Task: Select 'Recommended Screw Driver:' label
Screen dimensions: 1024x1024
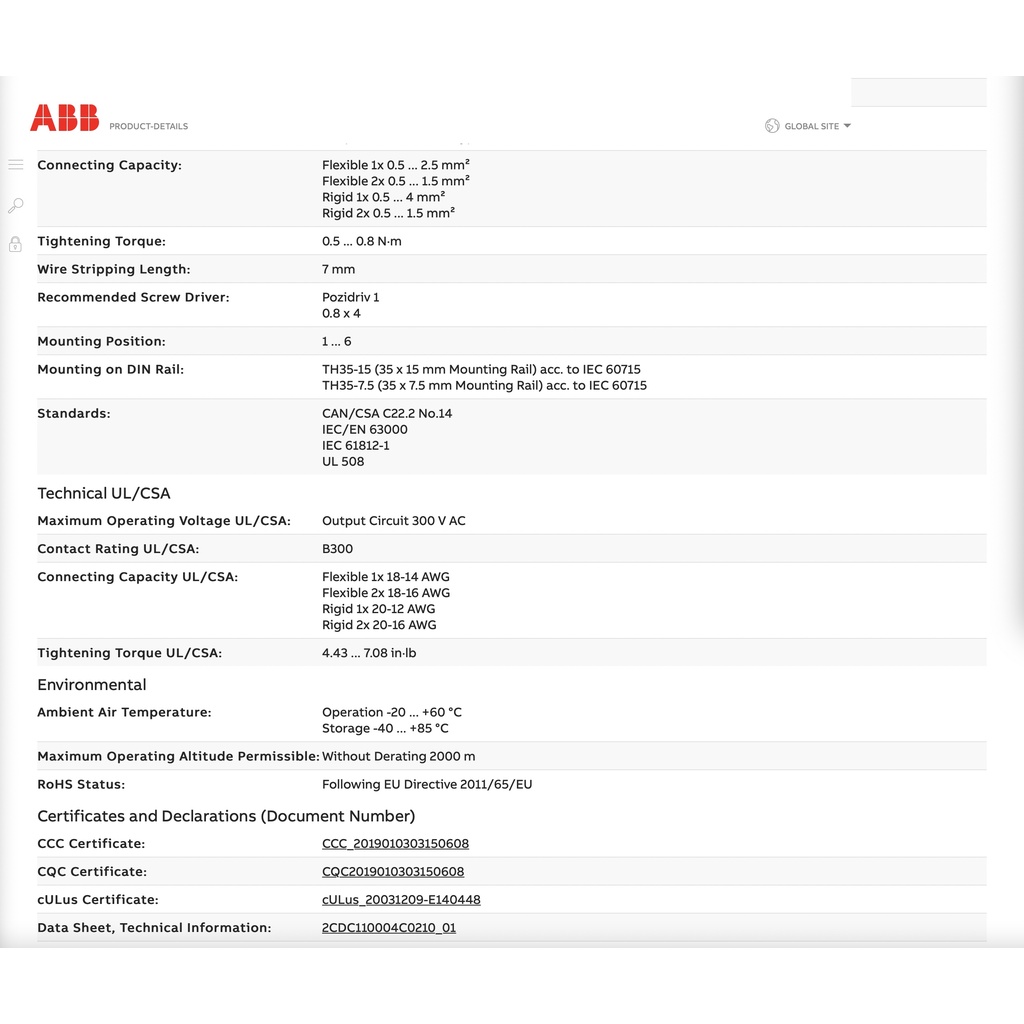Action: click(x=133, y=297)
